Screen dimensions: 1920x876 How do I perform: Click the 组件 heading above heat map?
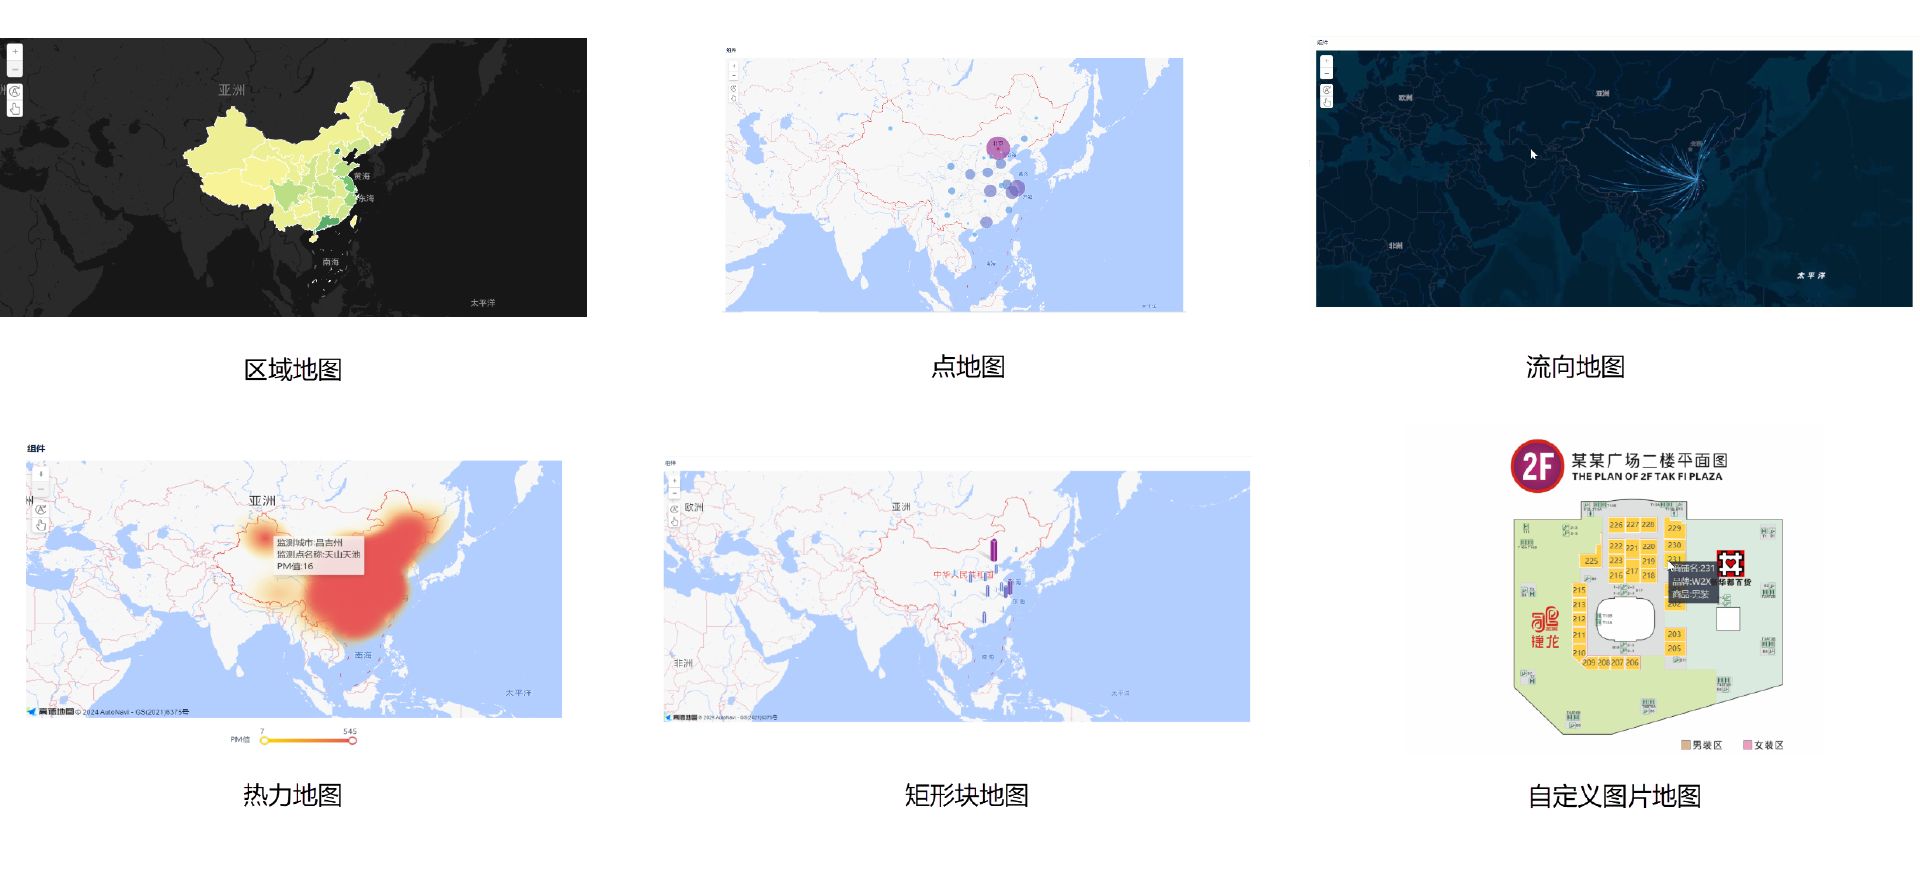pos(36,448)
